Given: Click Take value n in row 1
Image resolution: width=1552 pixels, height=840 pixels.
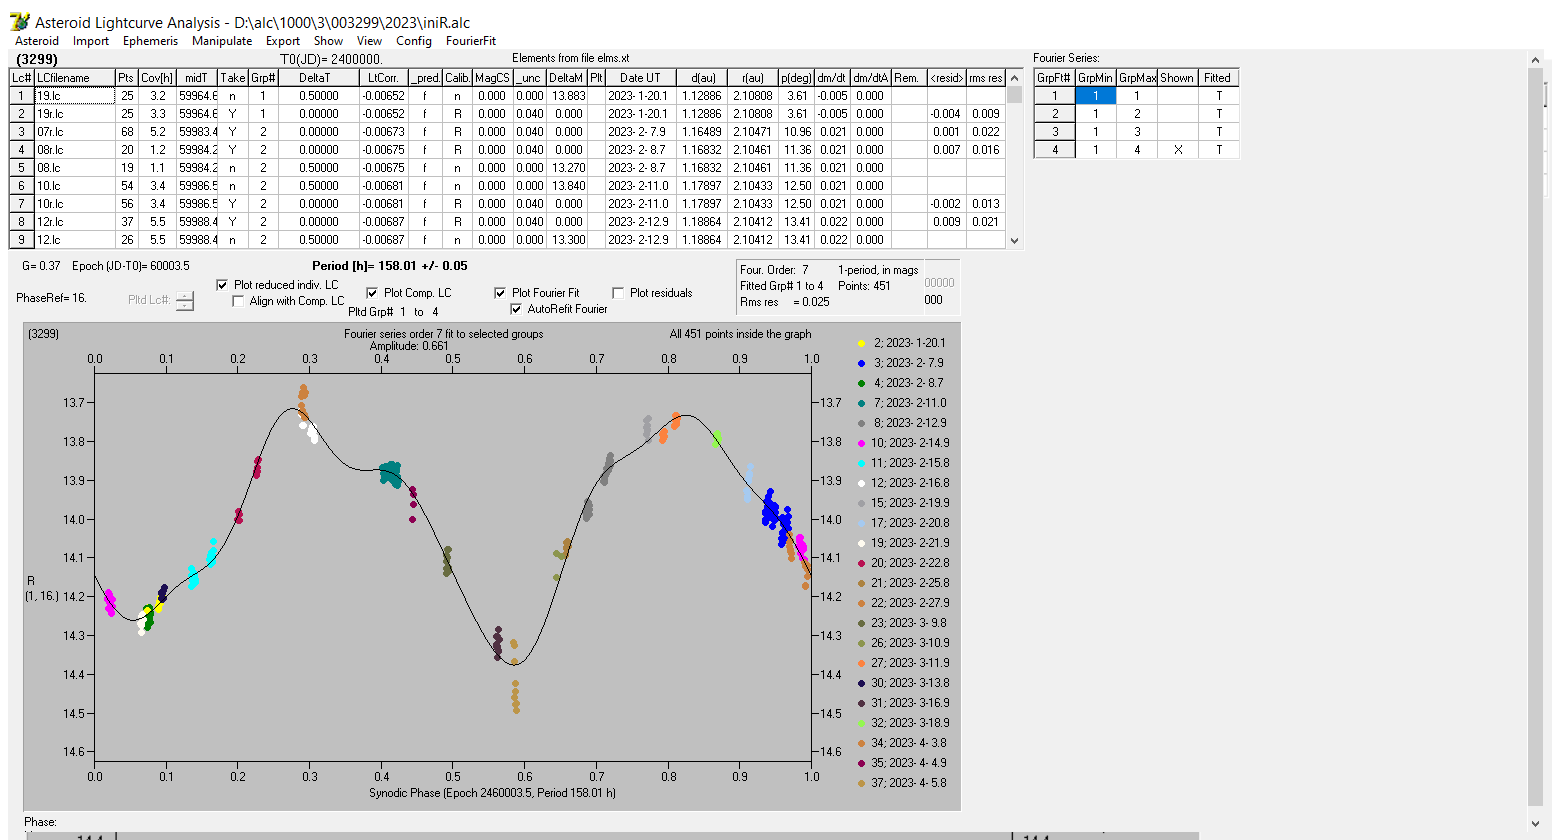Looking at the screenshot, I should (x=232, y=96).
